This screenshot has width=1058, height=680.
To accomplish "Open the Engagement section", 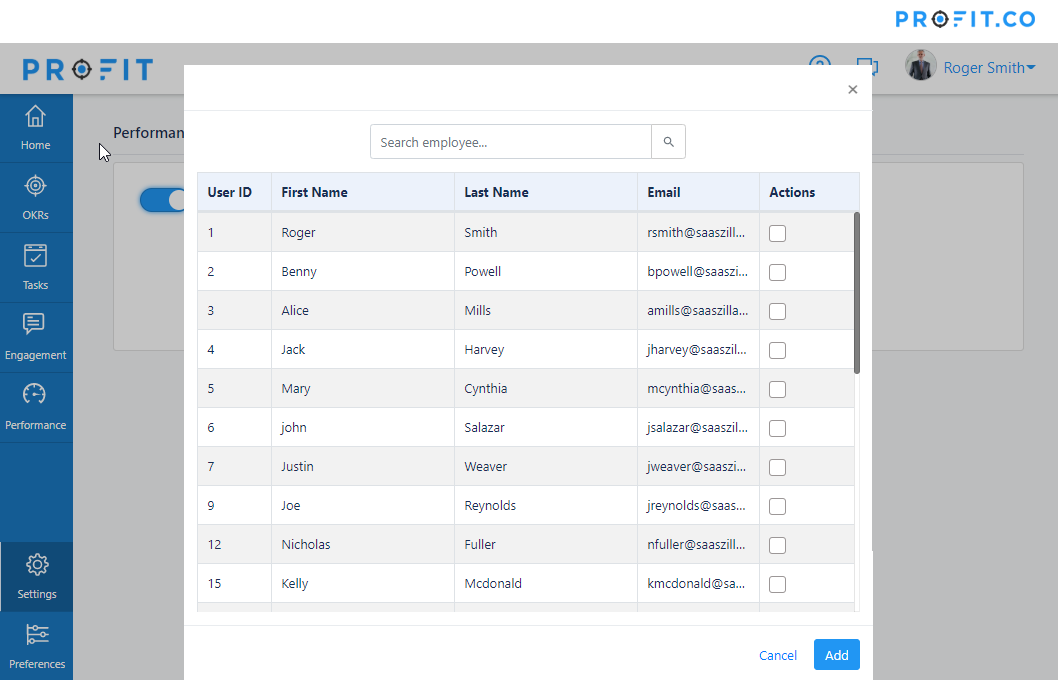I will pos(36,337).
